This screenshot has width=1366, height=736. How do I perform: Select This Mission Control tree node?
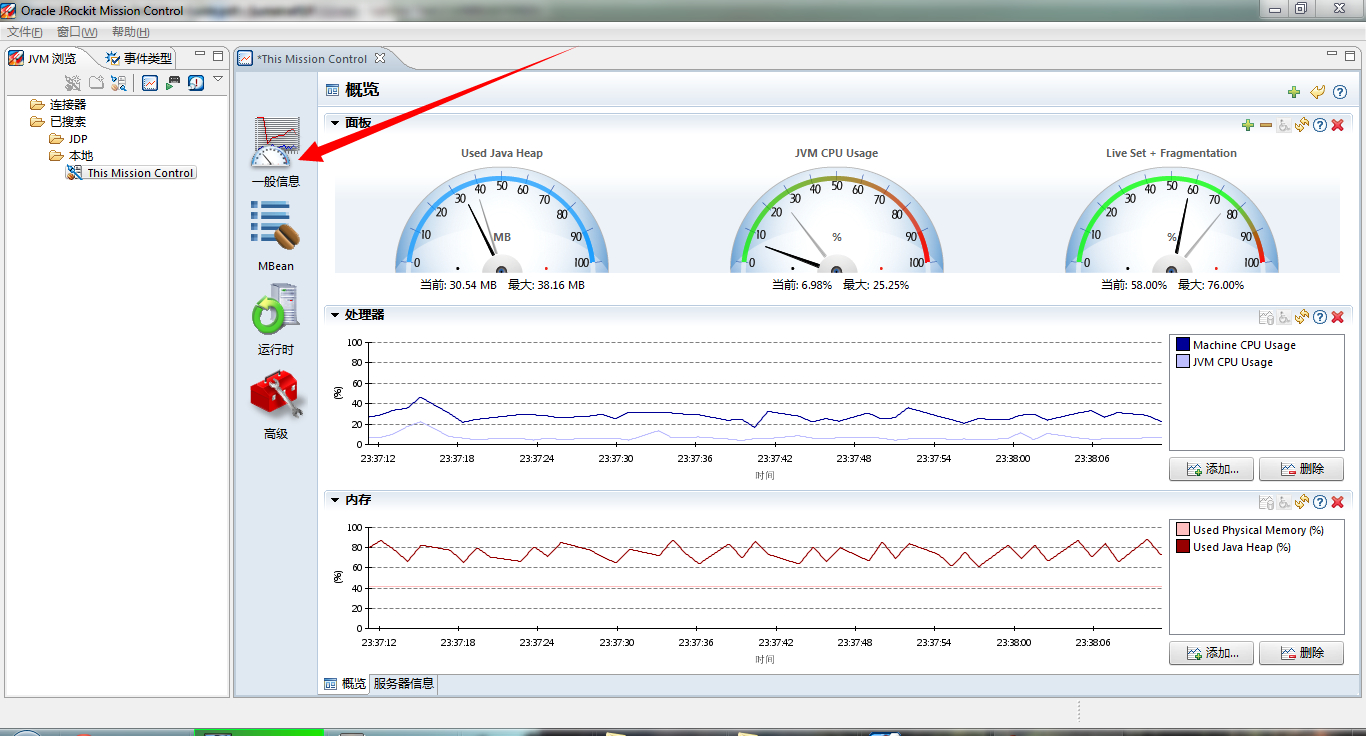pos(131,173)
